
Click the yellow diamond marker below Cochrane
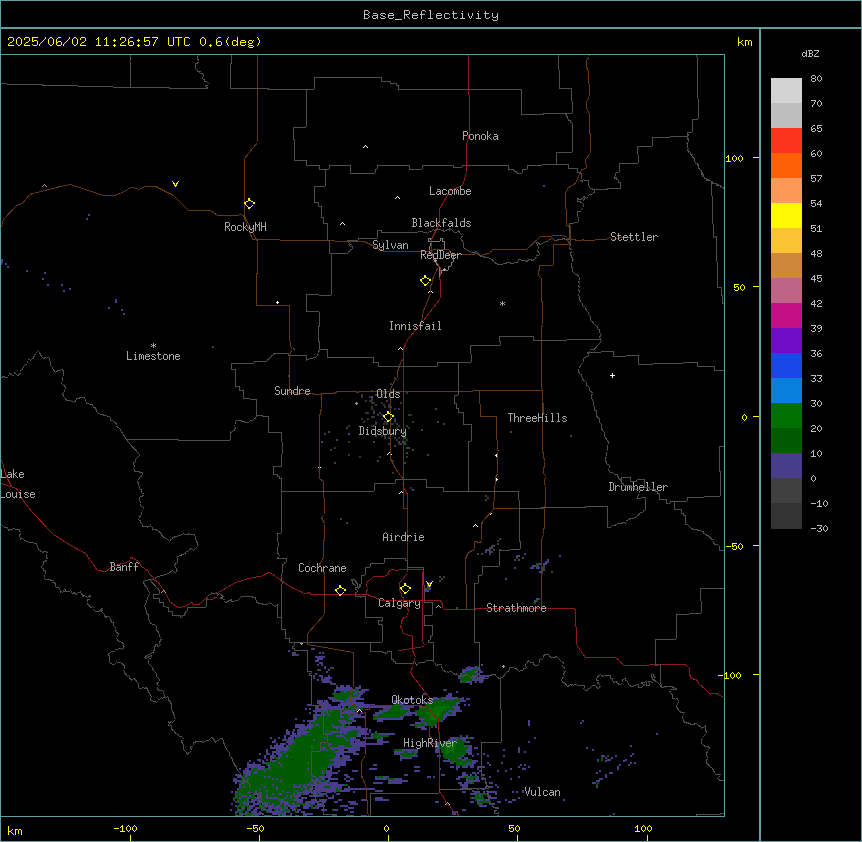(340, 590)
